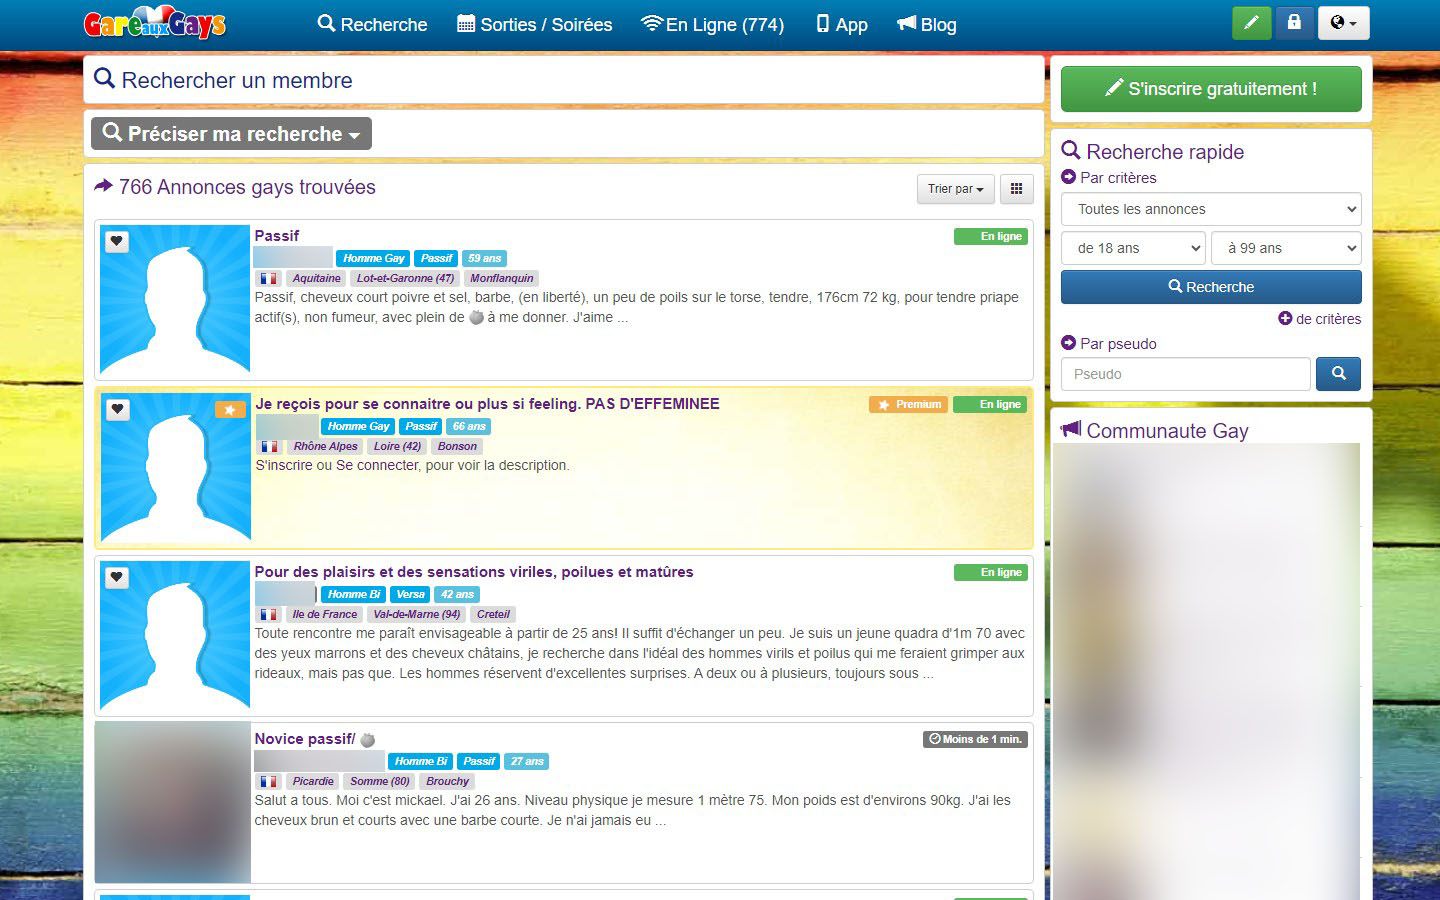Click the green pencil sign-up icon in header
The width and height of the screenshot is (1440, 900).
pos(1251,23)
